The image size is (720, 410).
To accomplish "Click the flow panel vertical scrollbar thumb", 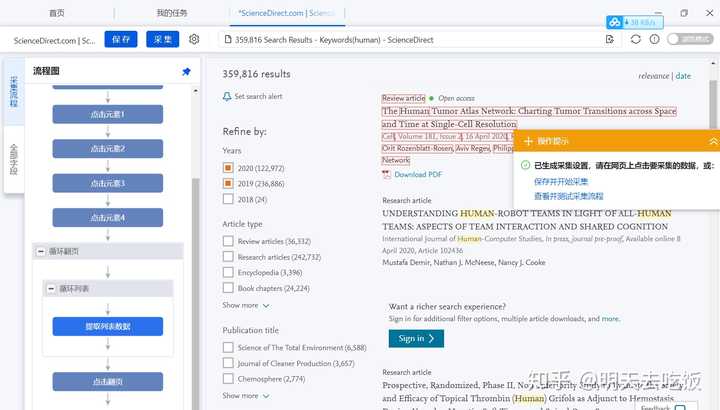I will click(x=196, y=294).
